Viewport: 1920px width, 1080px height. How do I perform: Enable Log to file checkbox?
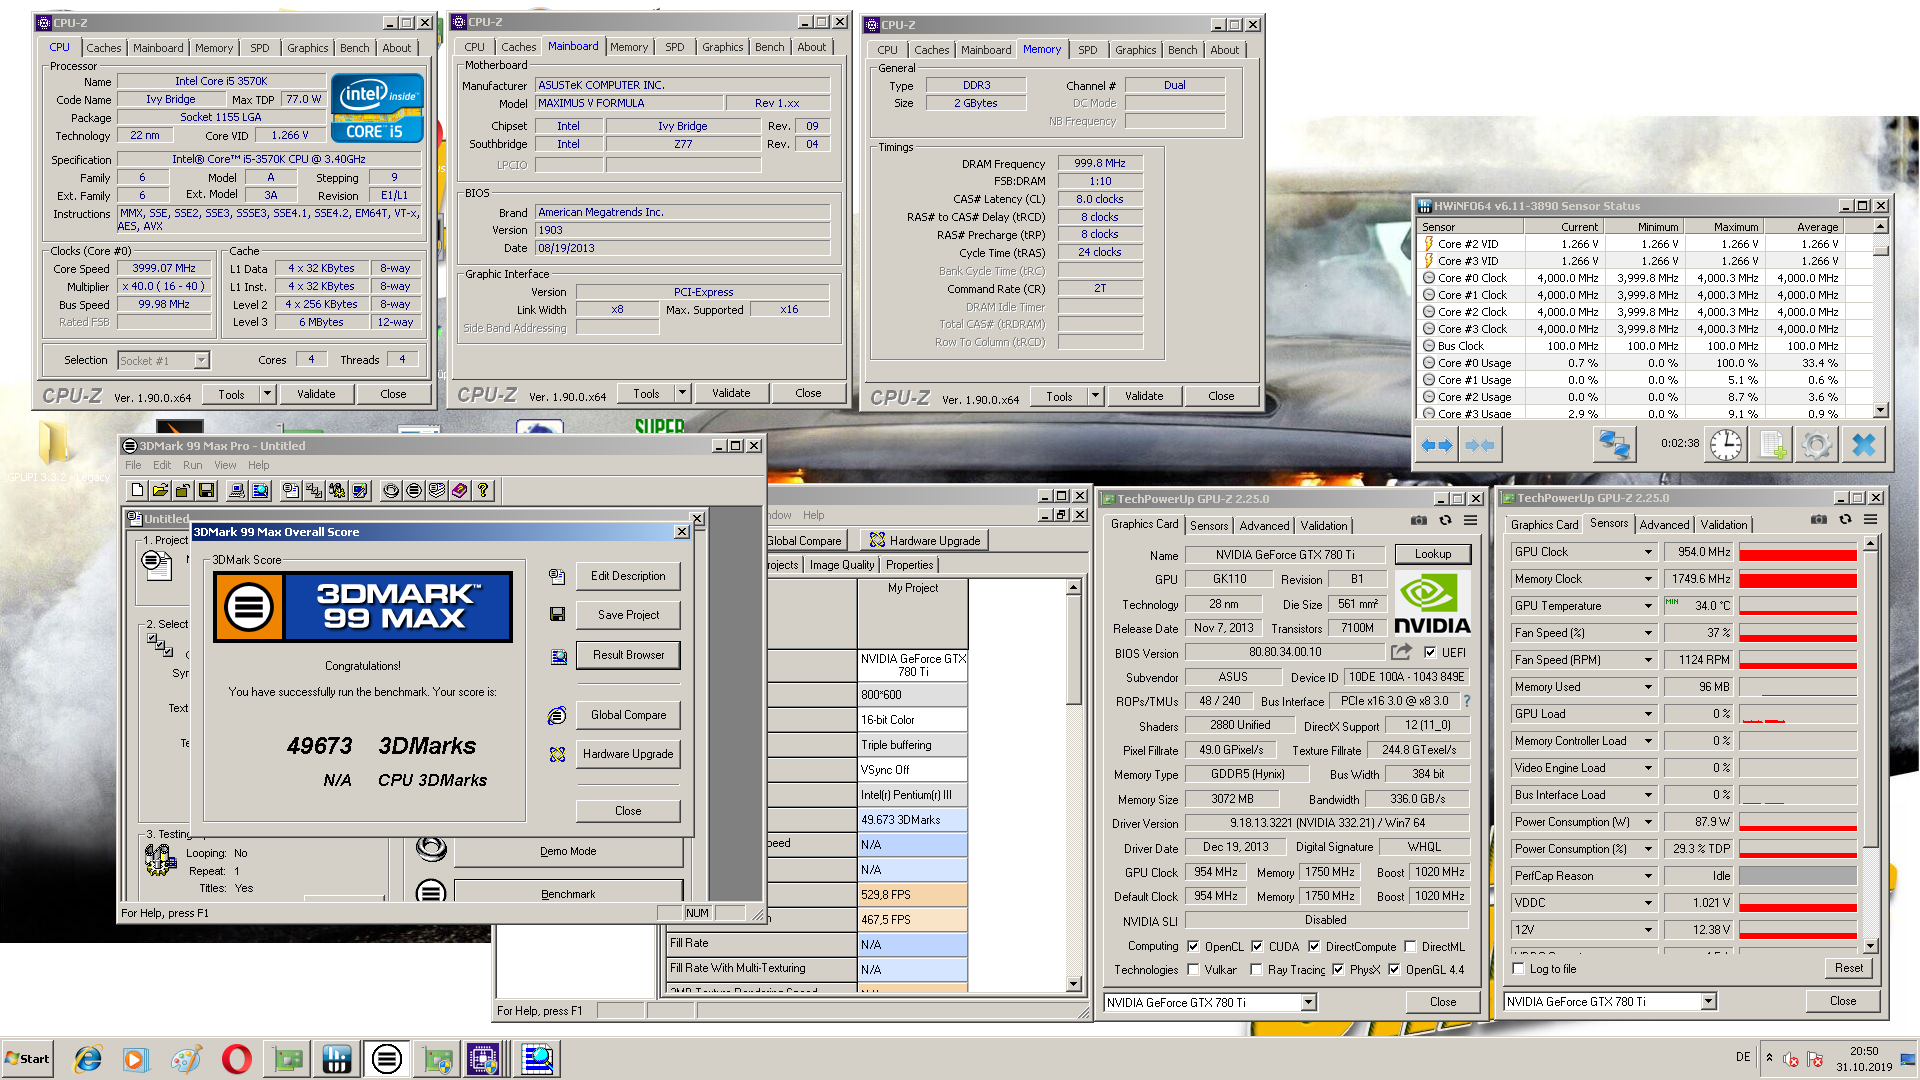1519,969
